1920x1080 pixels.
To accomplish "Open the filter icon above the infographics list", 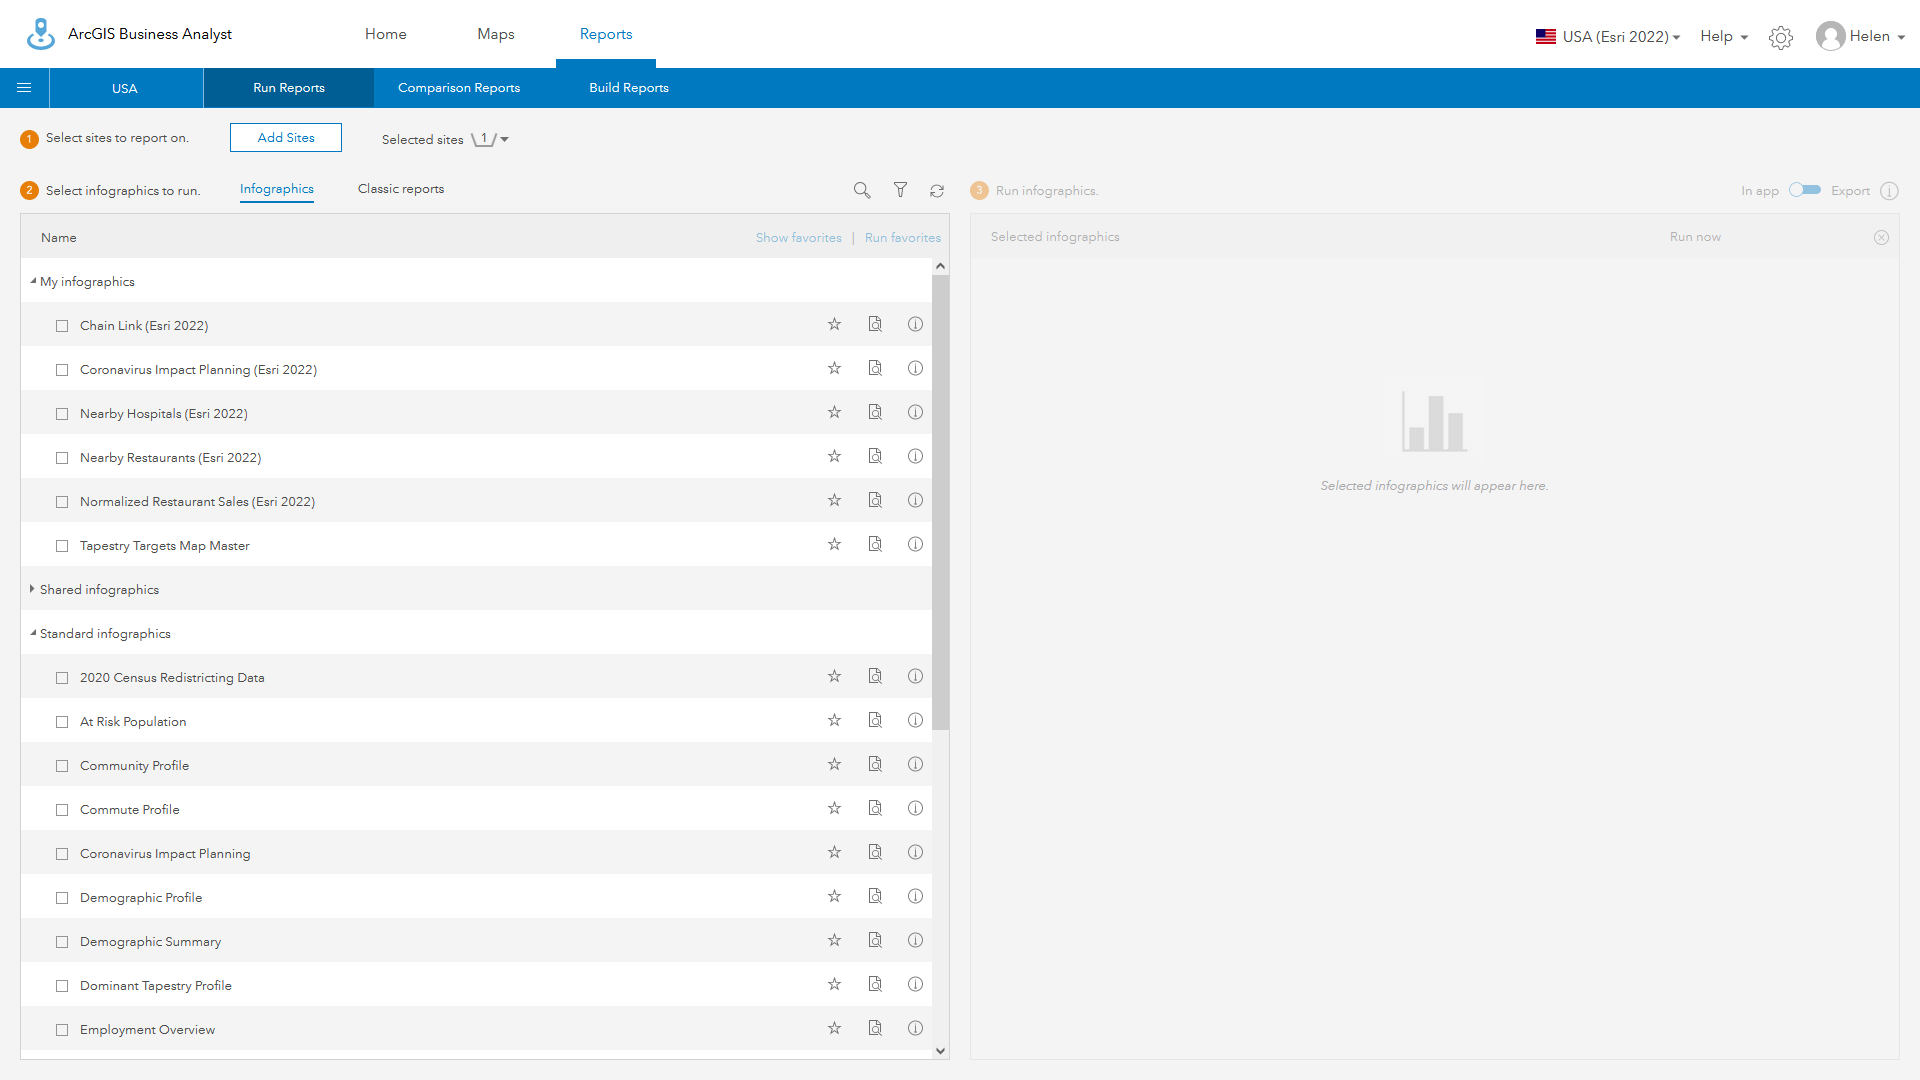I will [x=899, y=190].
